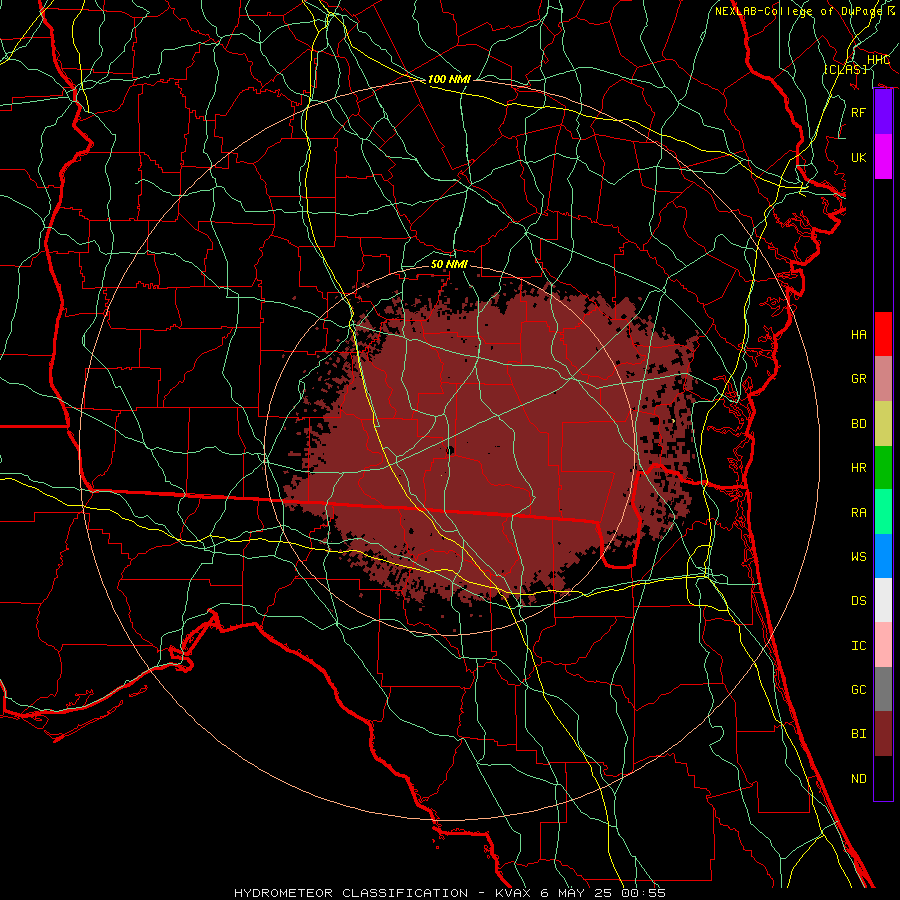The image size is (900, 900).
Task: Click the 100 NMI range ring label
Action: [449, 79]
